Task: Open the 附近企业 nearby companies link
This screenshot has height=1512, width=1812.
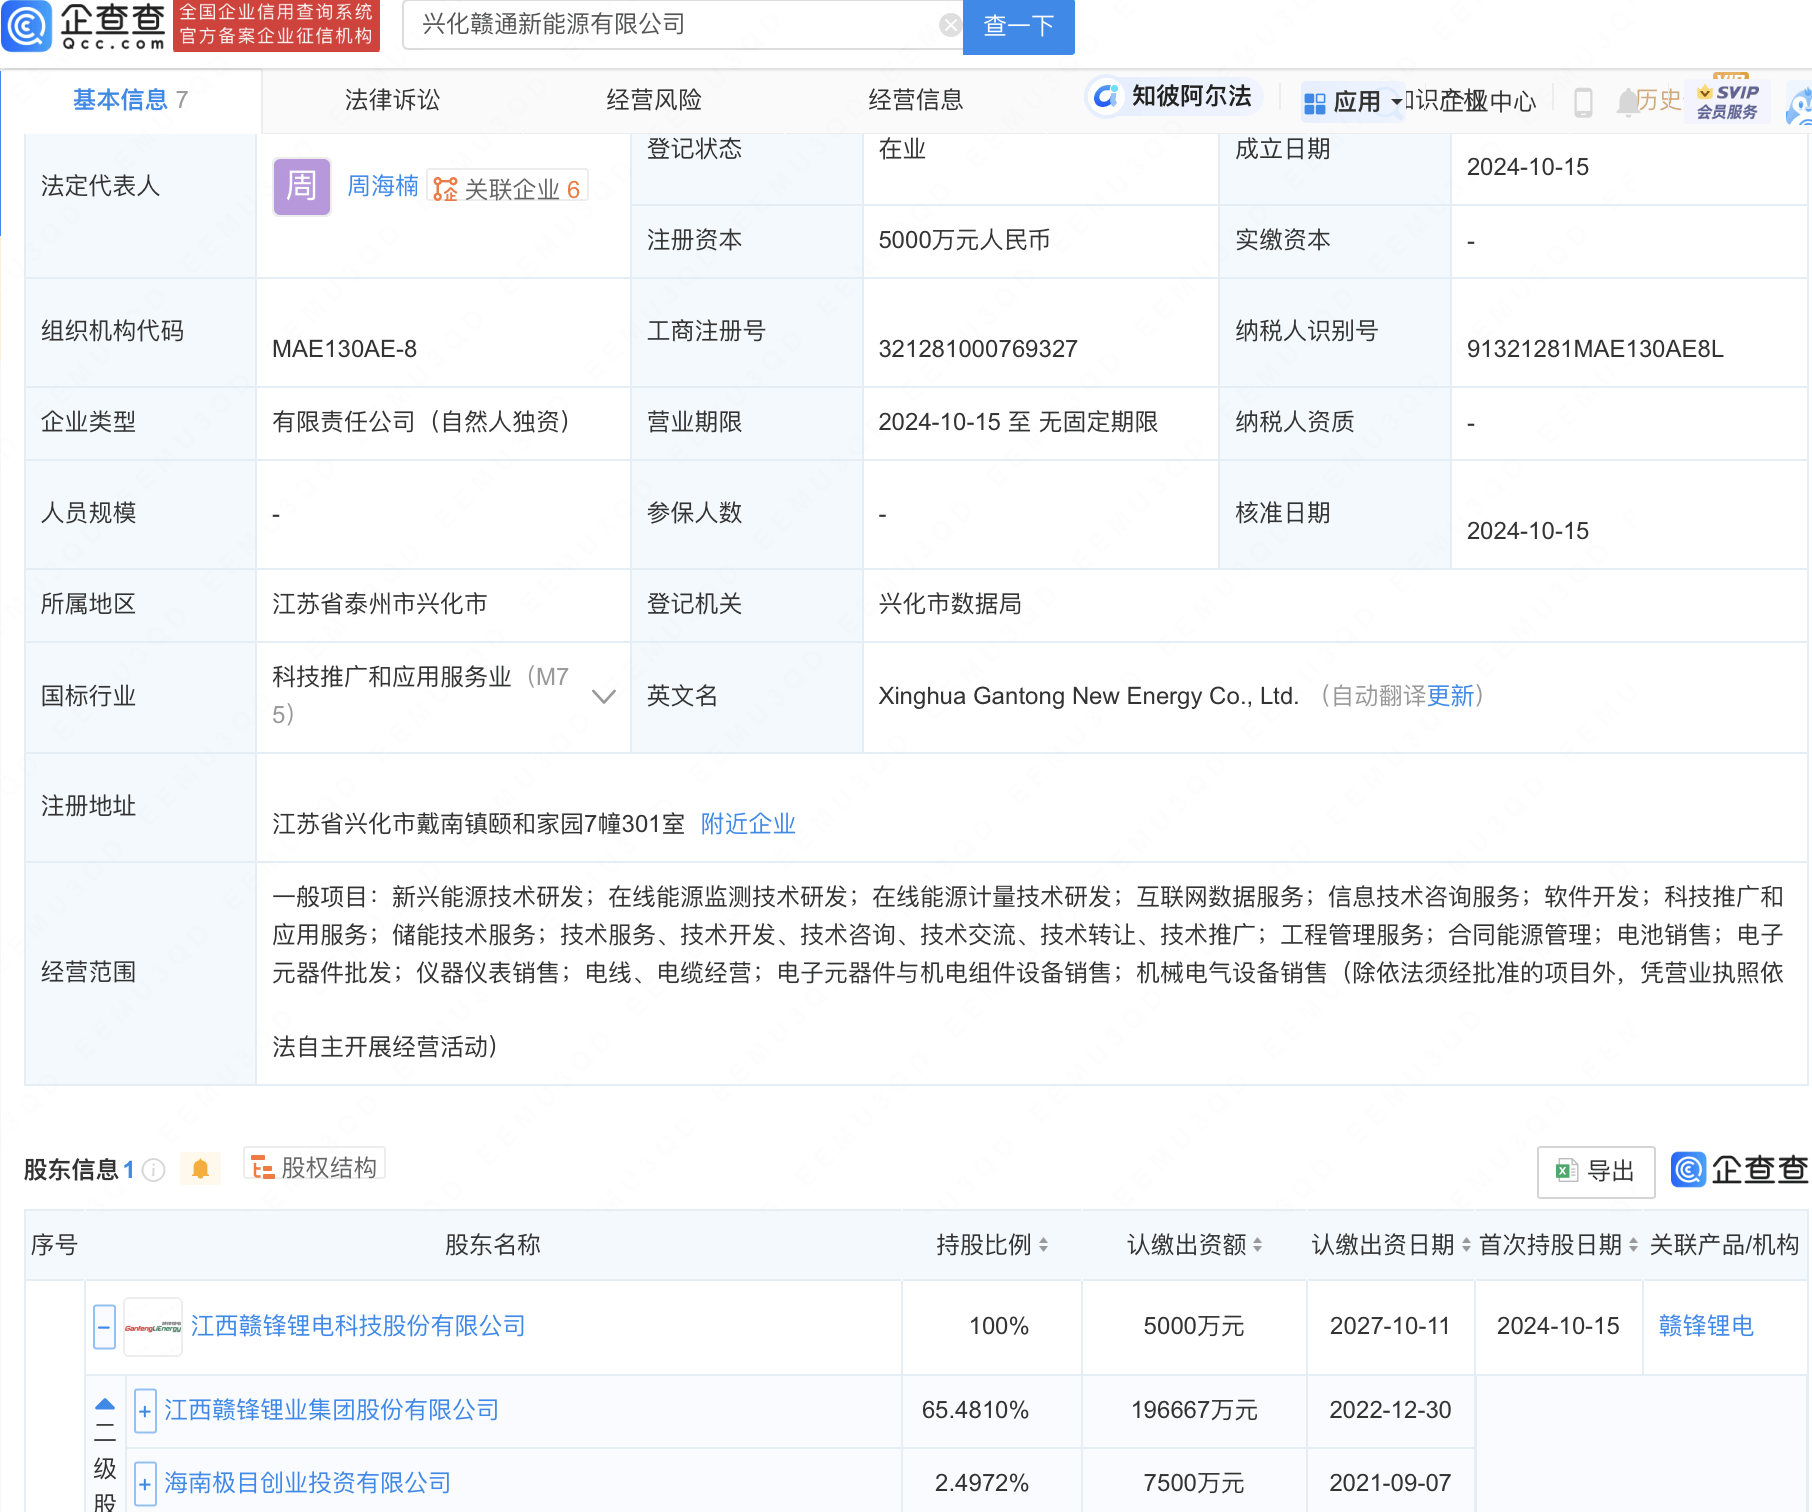Action: click(x=747, y=823)
